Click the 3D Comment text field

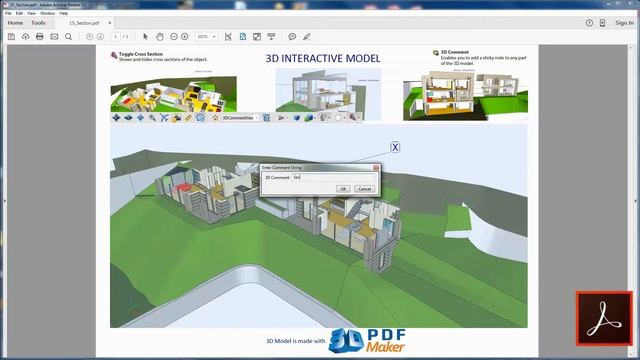point(334,178)
